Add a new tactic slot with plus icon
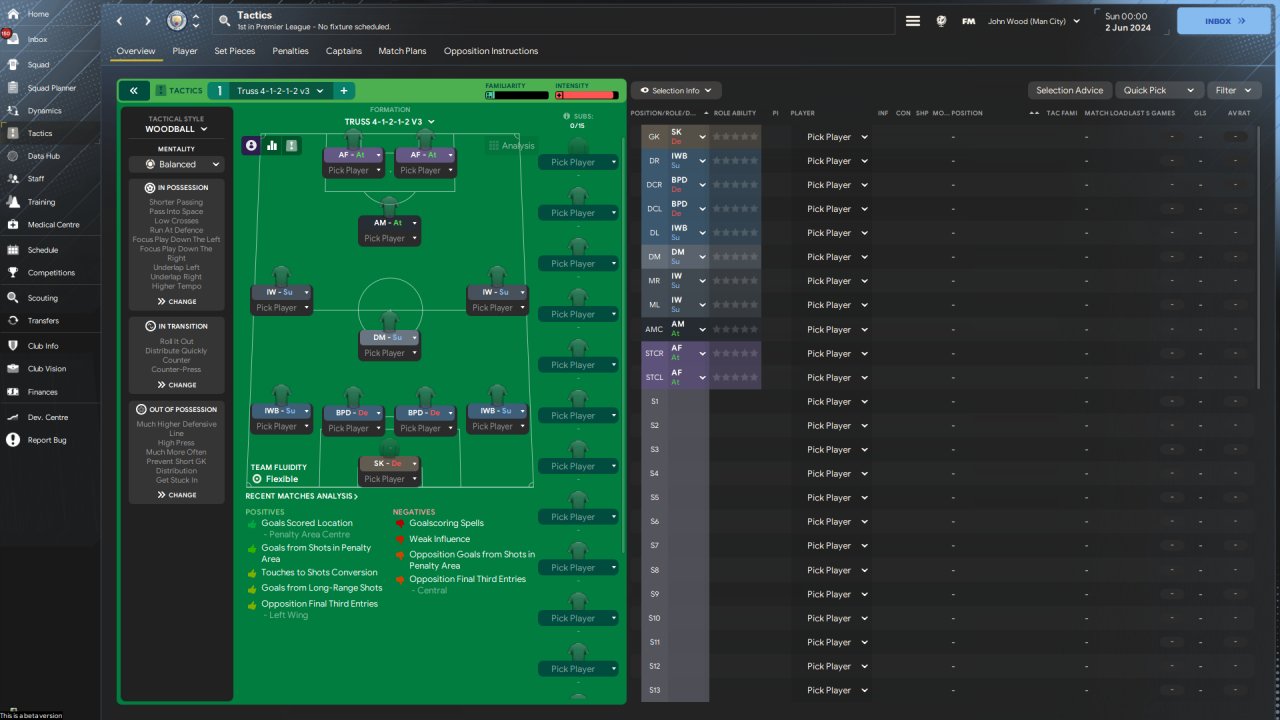Screen dimensions: 1280x720 pyautogui.click(x=343, y=91)
